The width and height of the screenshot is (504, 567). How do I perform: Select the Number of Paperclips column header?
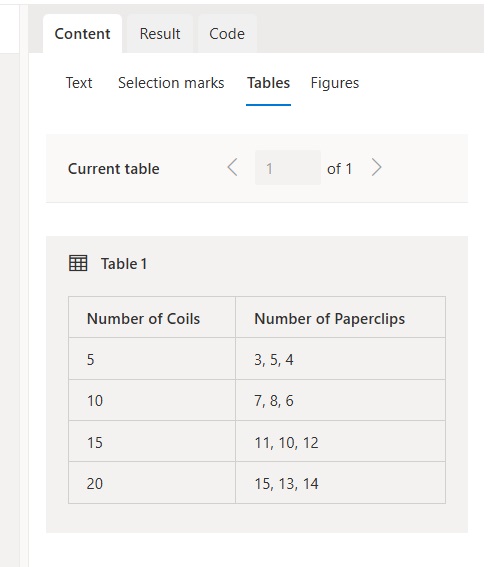(341, 317)
